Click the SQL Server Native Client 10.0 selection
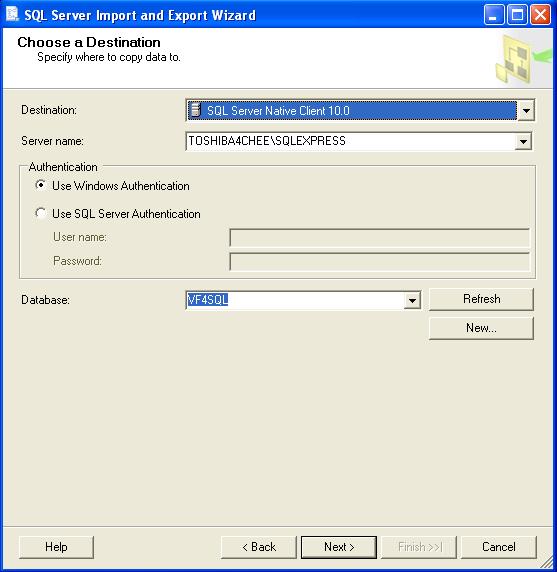 [352, 110]
